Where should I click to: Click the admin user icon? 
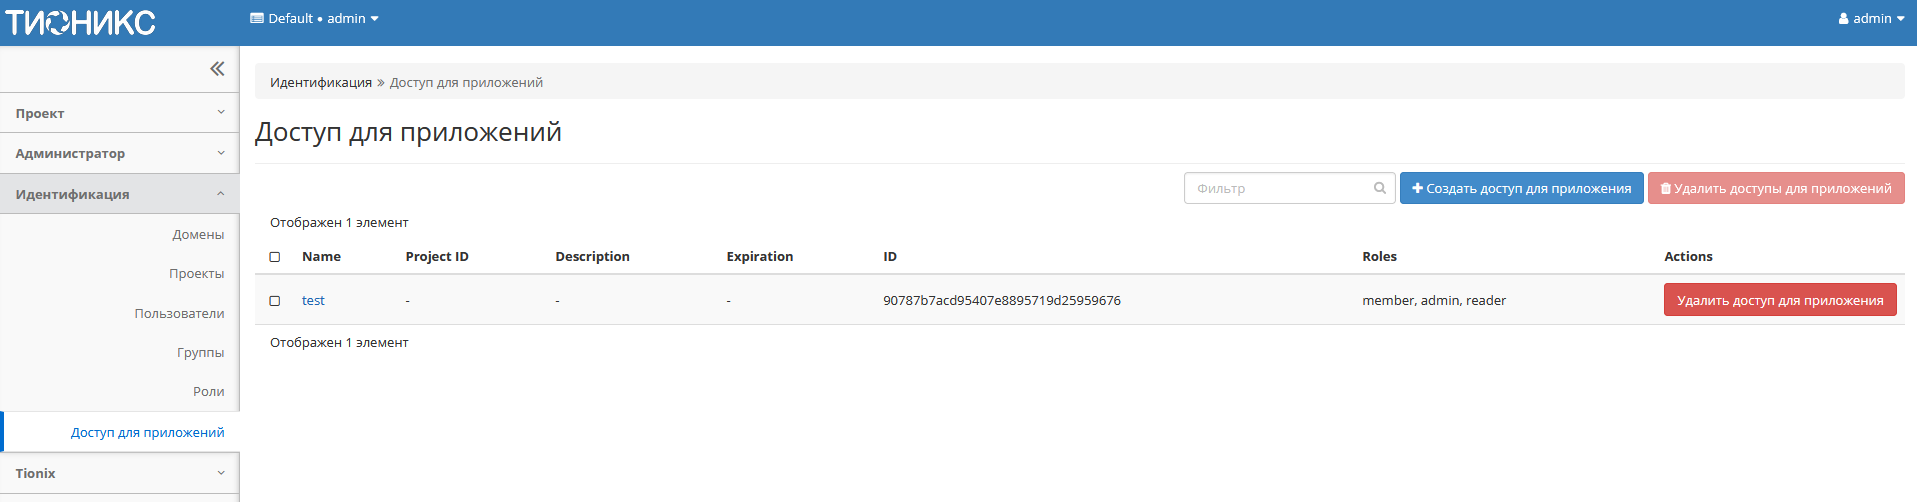(x=1843, y=19)
